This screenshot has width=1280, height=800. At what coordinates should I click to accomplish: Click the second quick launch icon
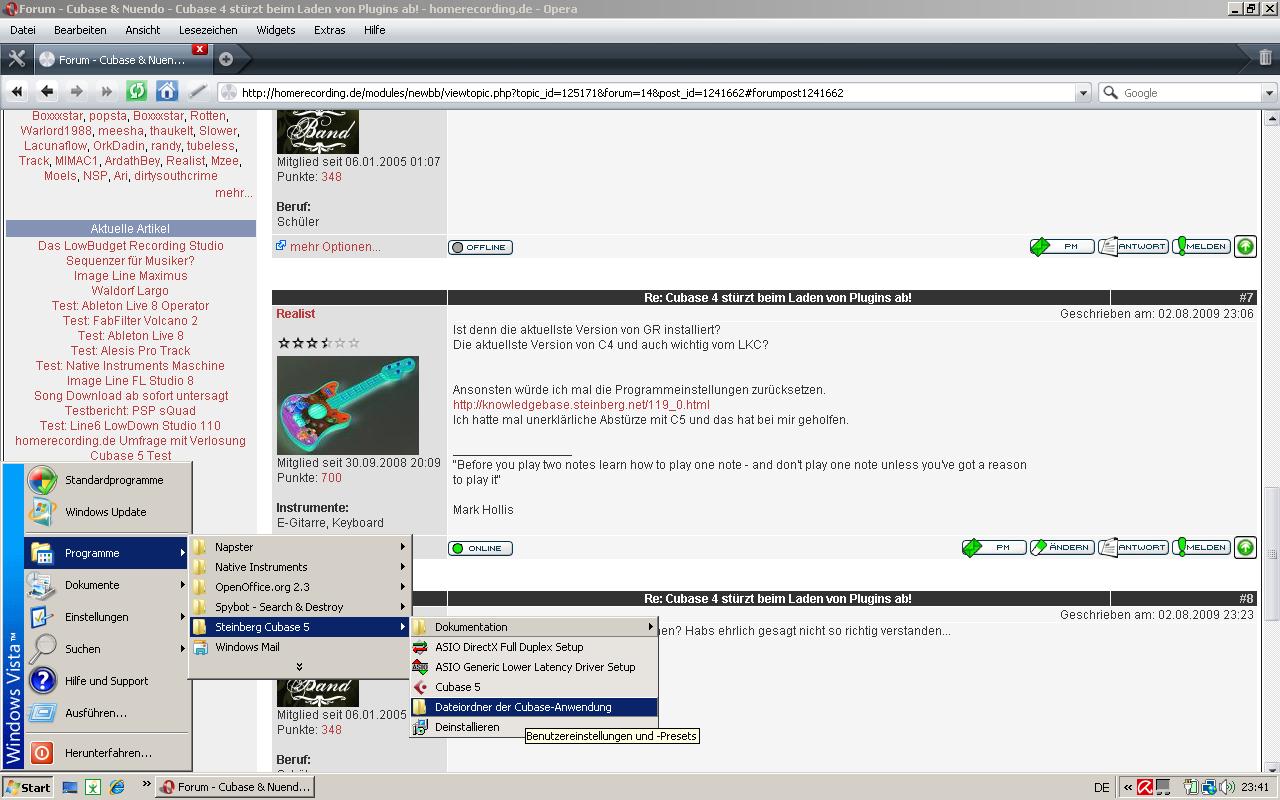pyautogui.click(x=93, y=787)
